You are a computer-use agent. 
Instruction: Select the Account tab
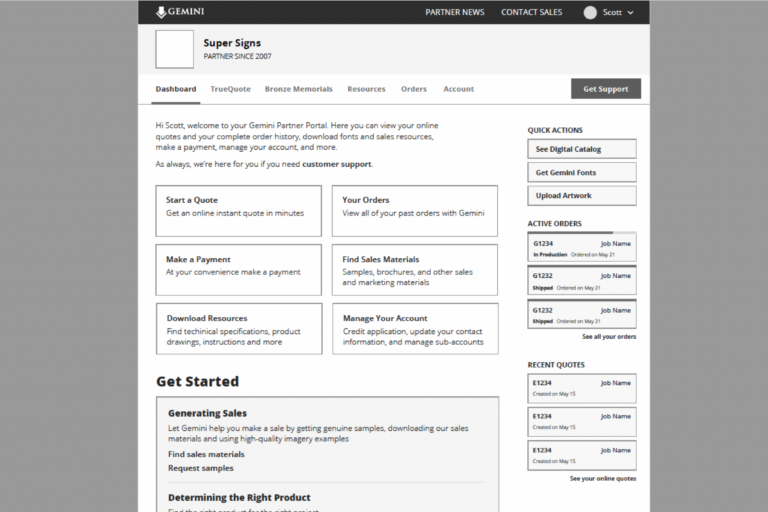pyautogui.click(x=458, y=89)
